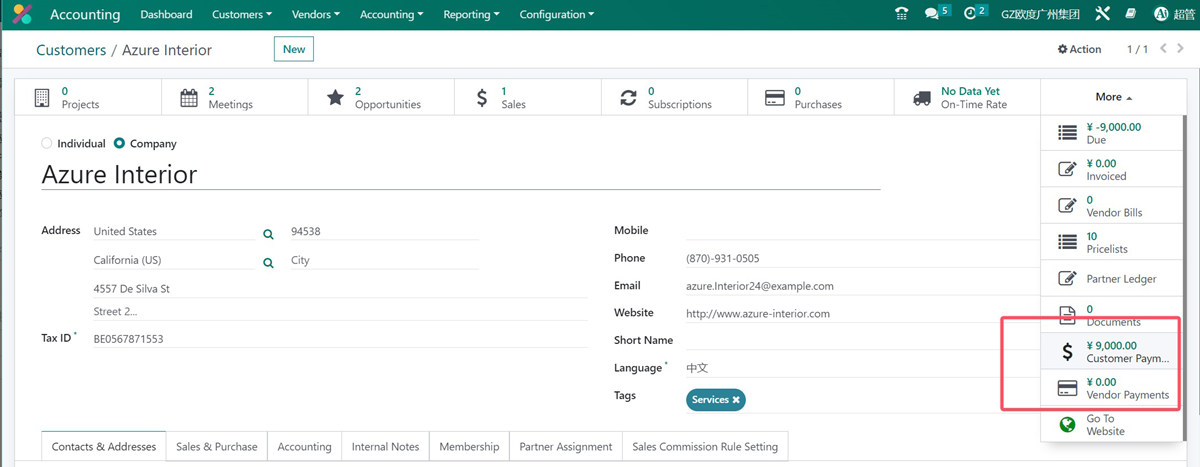The width and height of the screenshot is (1200, 467).
Task: Switch to the Accounting form tab
Action: tap(304, 447)
